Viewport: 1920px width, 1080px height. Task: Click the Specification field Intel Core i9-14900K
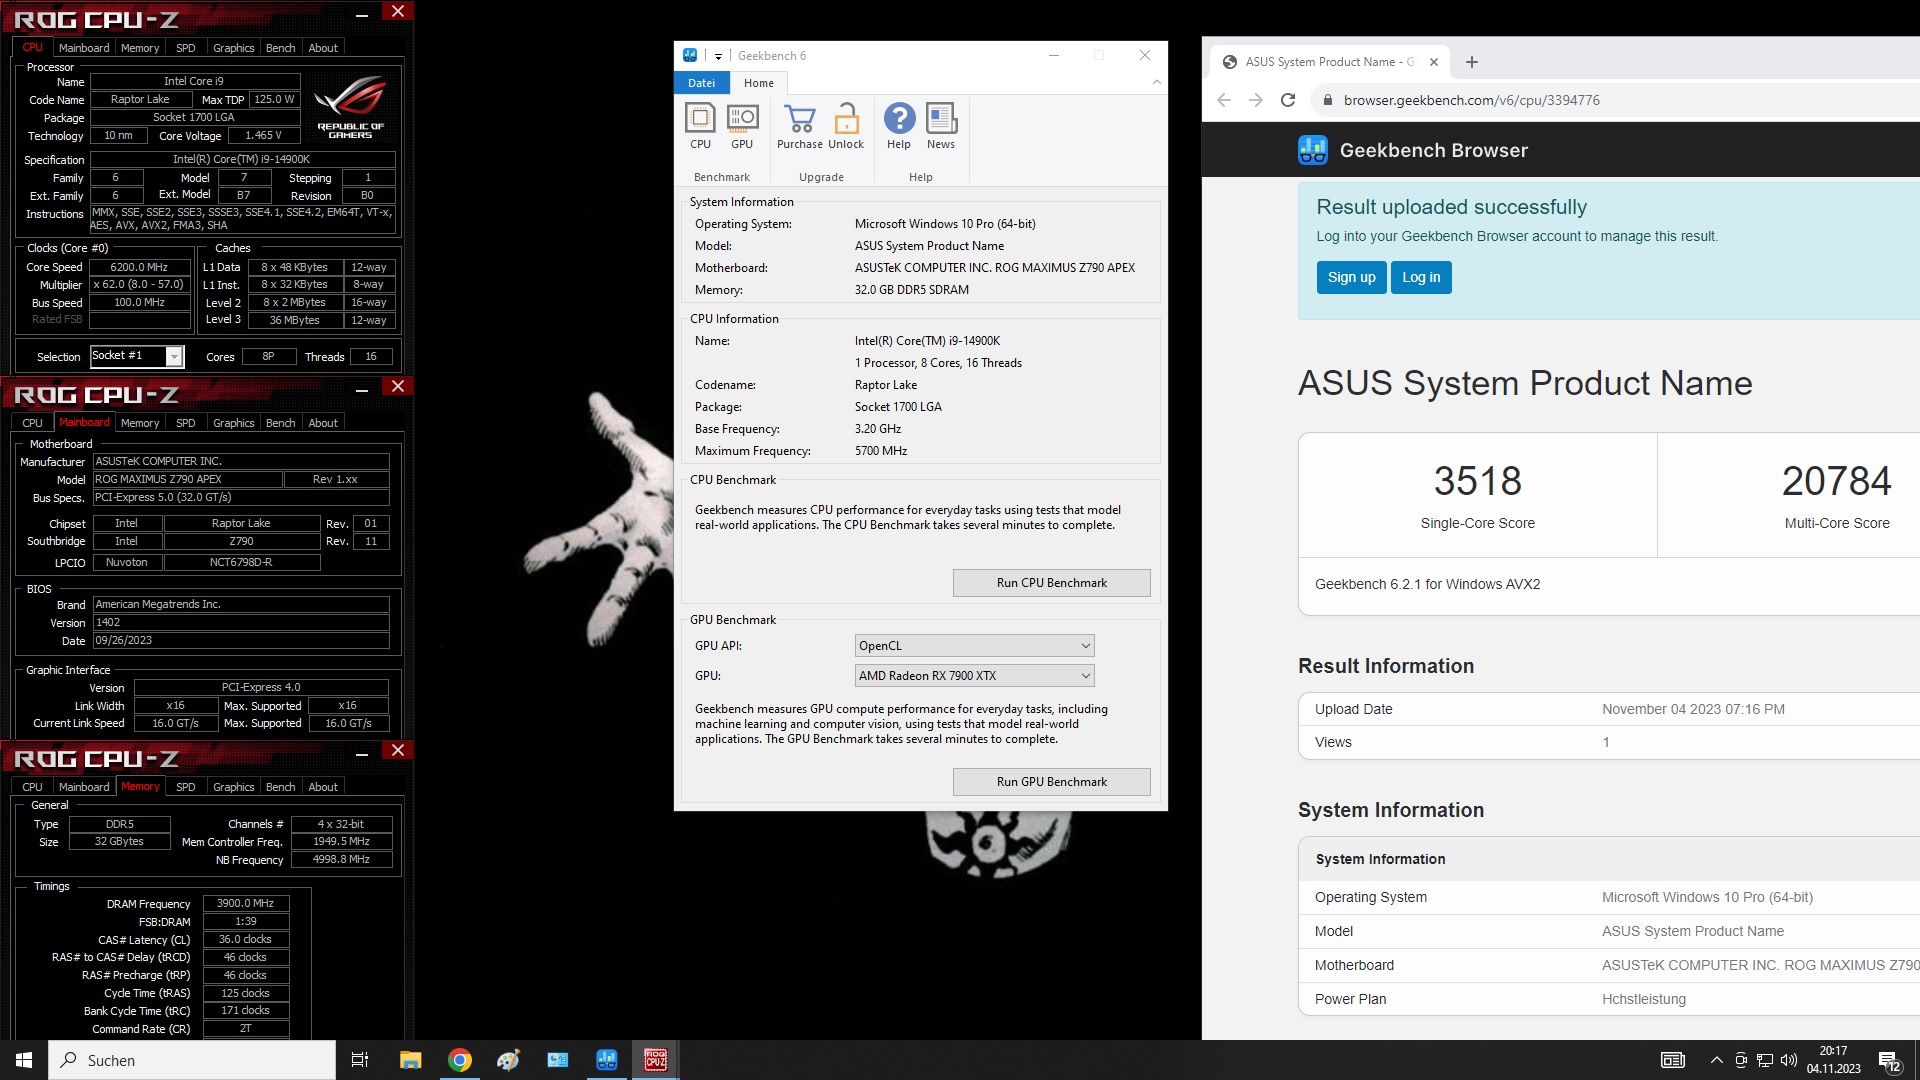pyautogui.click(x=242, y=159)
